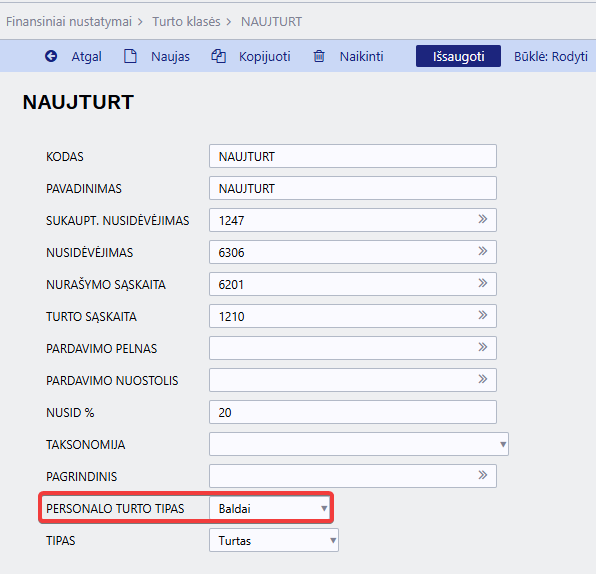Click the Išsaugoti save button

coord(458,56)
